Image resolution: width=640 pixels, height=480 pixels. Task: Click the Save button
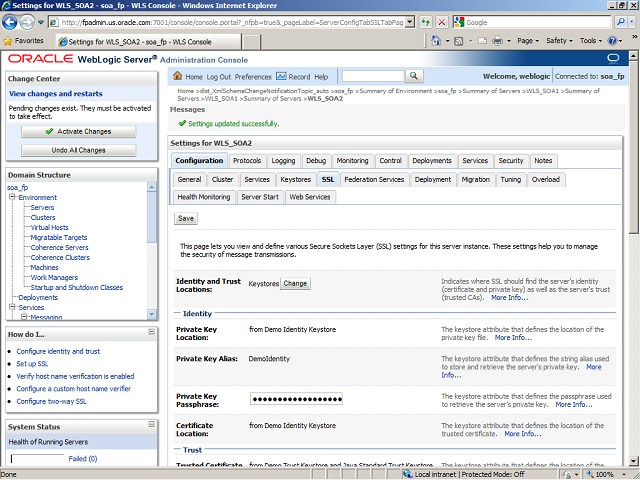pyautogui.click(x=186, y=218)
